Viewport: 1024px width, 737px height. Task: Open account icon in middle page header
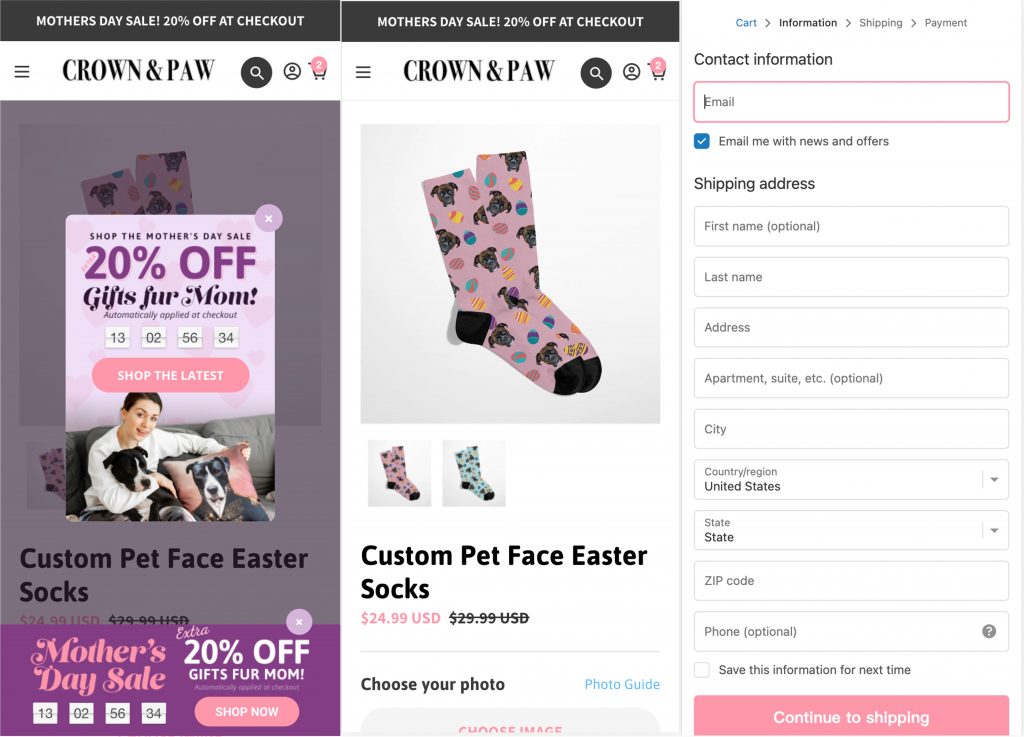tap(631, 72)
